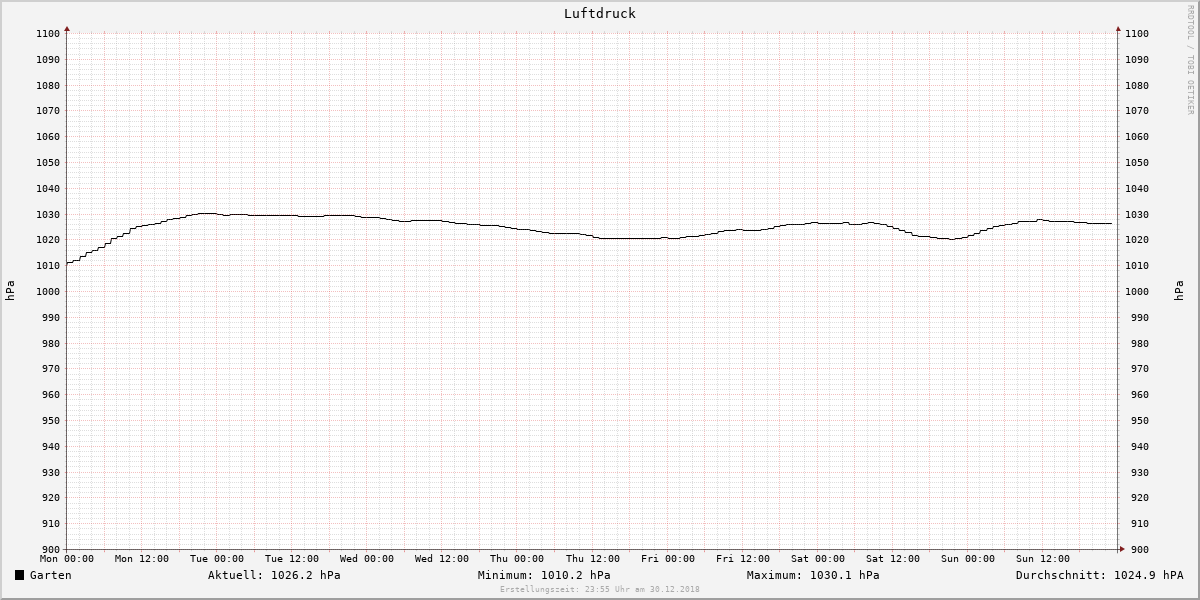Select the Garten legend label
This screenshot has height=600, width=1200.
[51, 575]
